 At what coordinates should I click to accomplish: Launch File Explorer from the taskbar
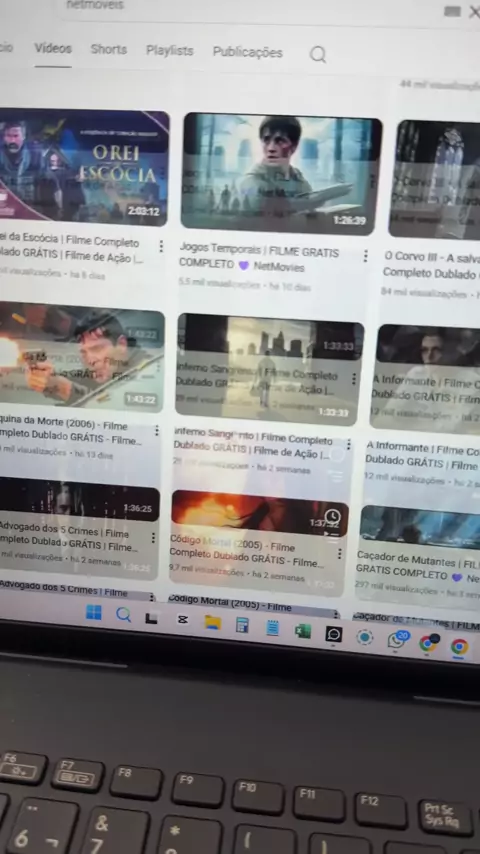tap(213, 622)
